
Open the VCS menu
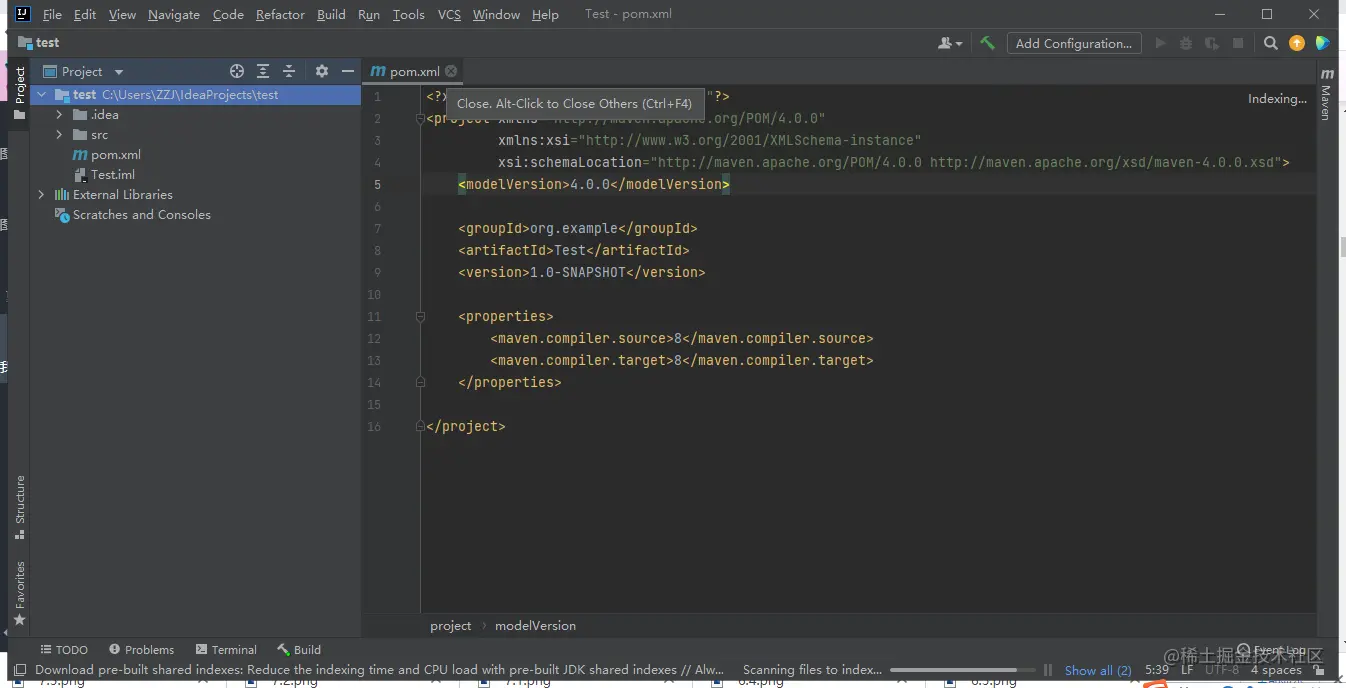point(449,15)
